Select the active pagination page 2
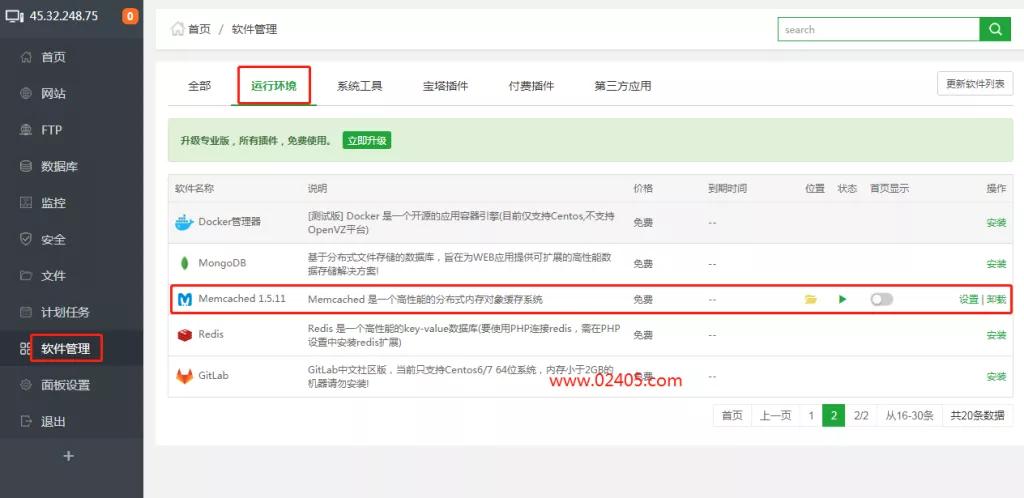This screenshot has width=1024, height=498. coord(833,416)
